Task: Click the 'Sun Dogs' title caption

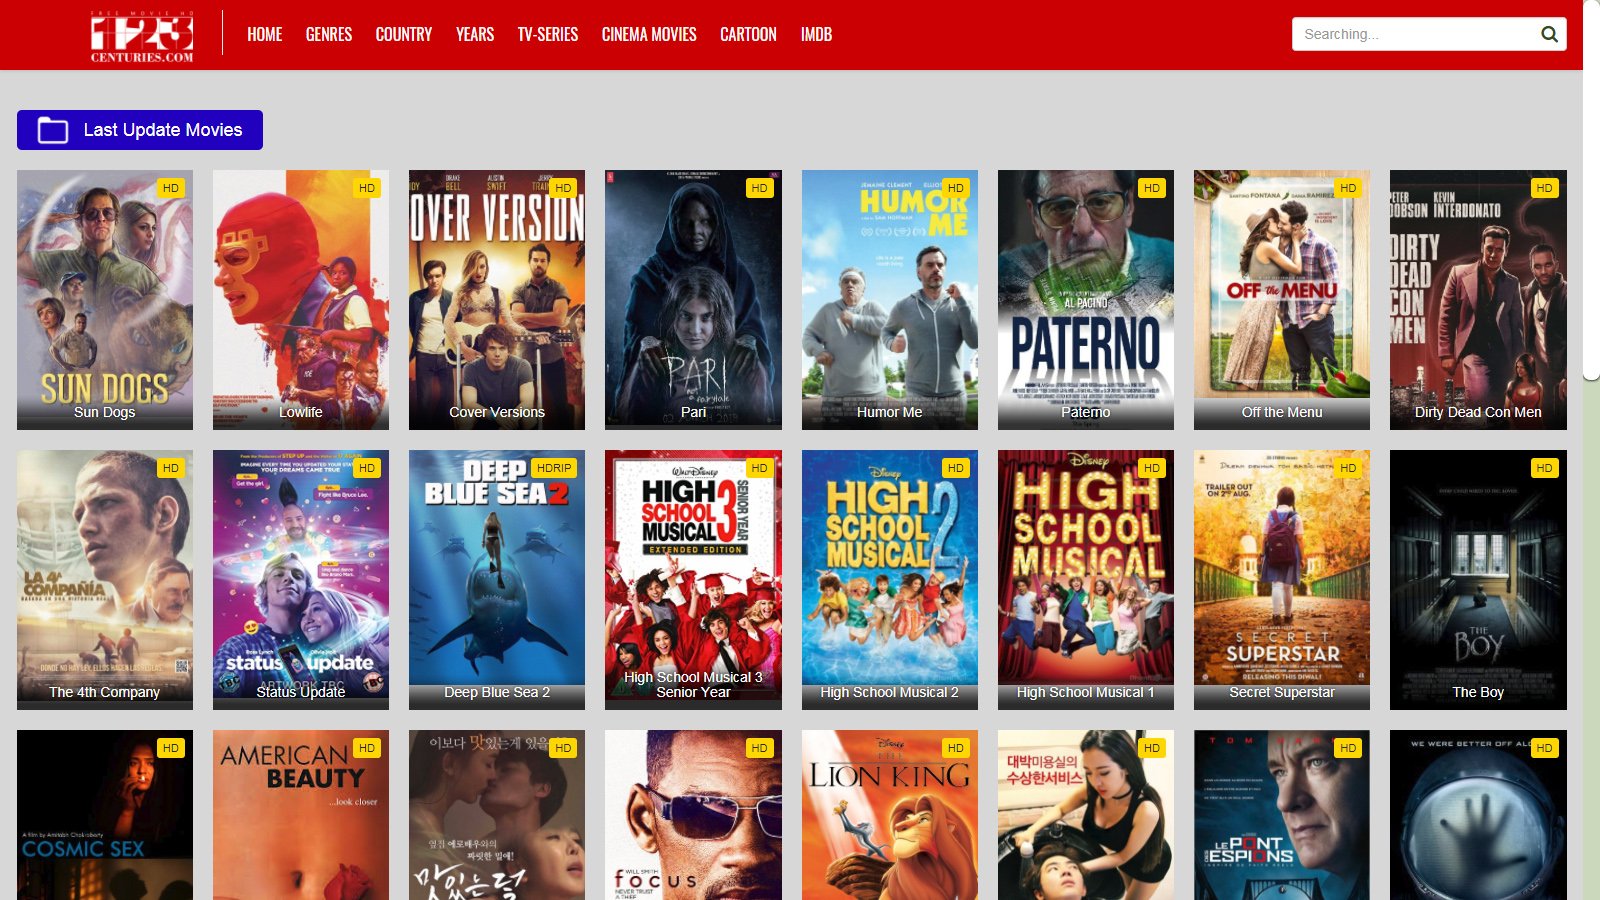Action: pyautogui.click(x=105, y=412)
